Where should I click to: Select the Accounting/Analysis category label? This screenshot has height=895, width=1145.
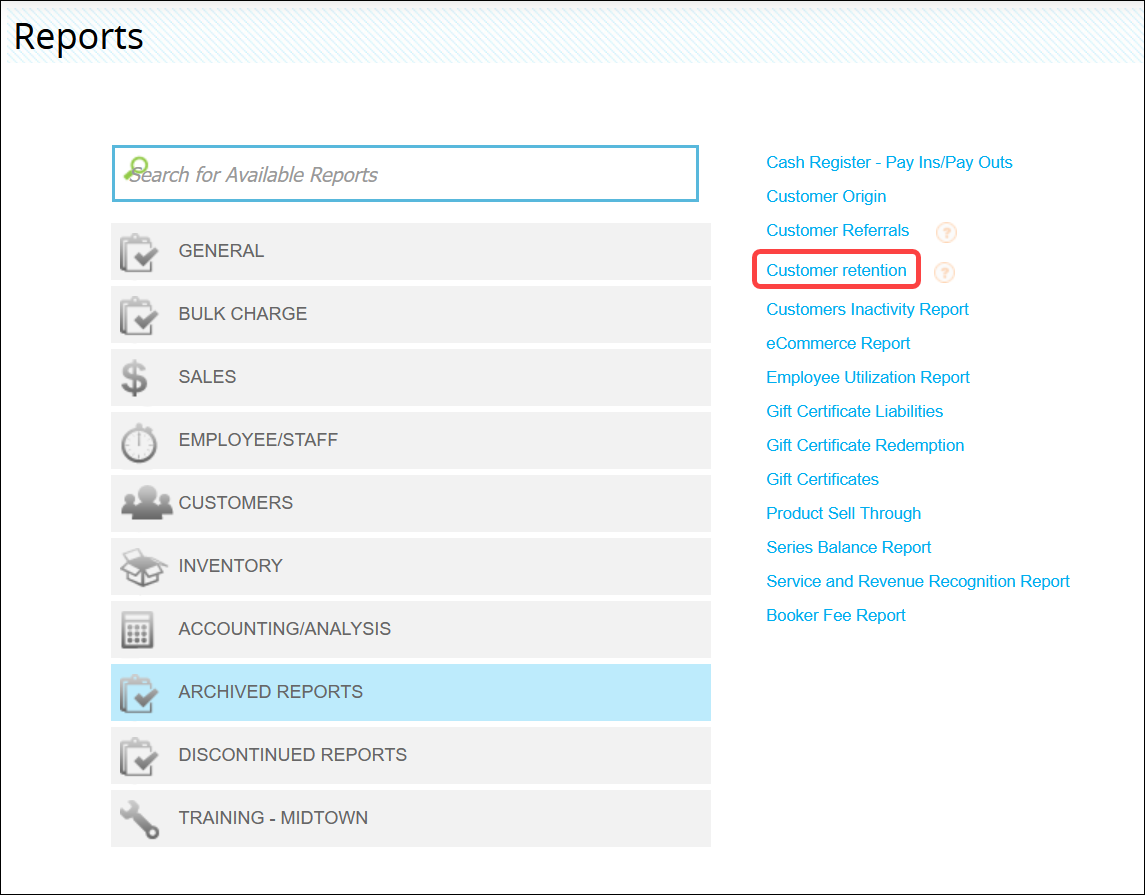(284, 629)
